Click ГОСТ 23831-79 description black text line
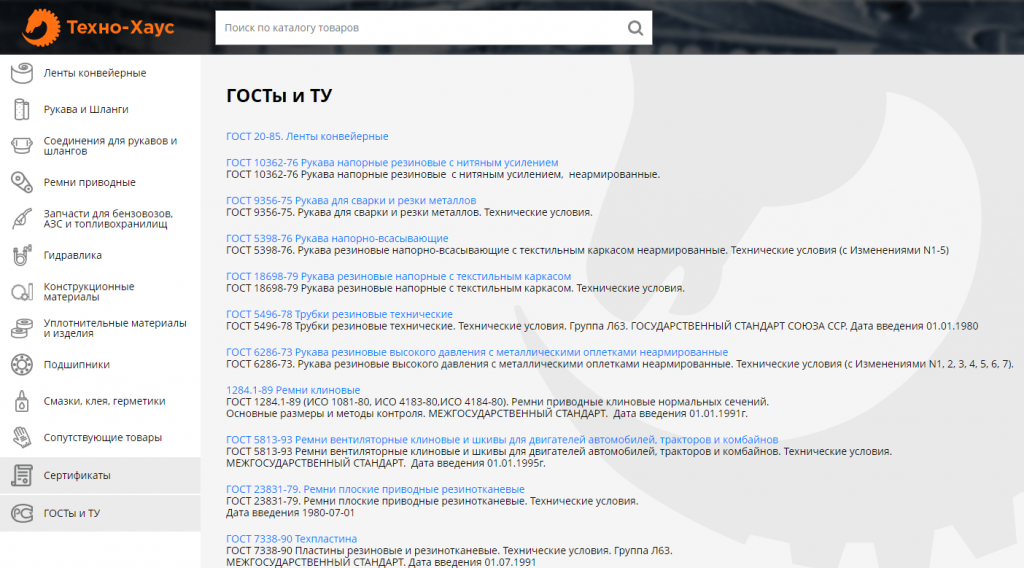 point(432,501)
